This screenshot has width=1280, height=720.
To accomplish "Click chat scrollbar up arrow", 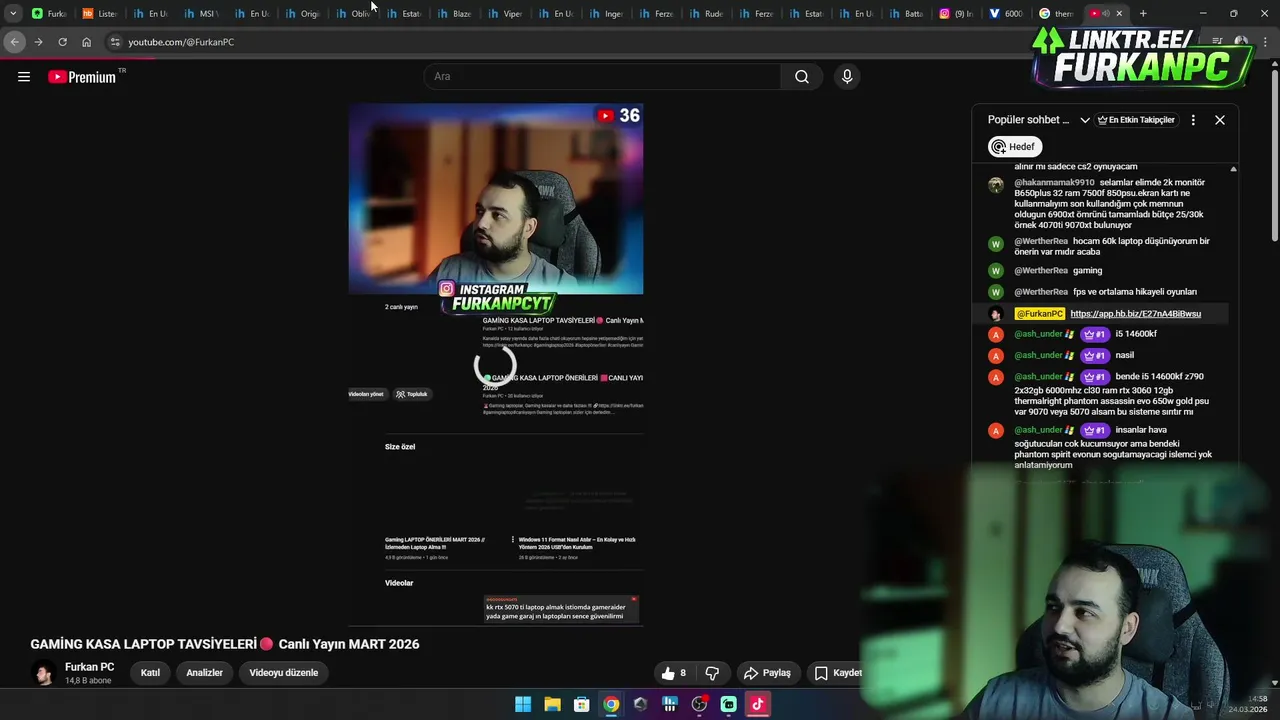I will point(1233,169).
